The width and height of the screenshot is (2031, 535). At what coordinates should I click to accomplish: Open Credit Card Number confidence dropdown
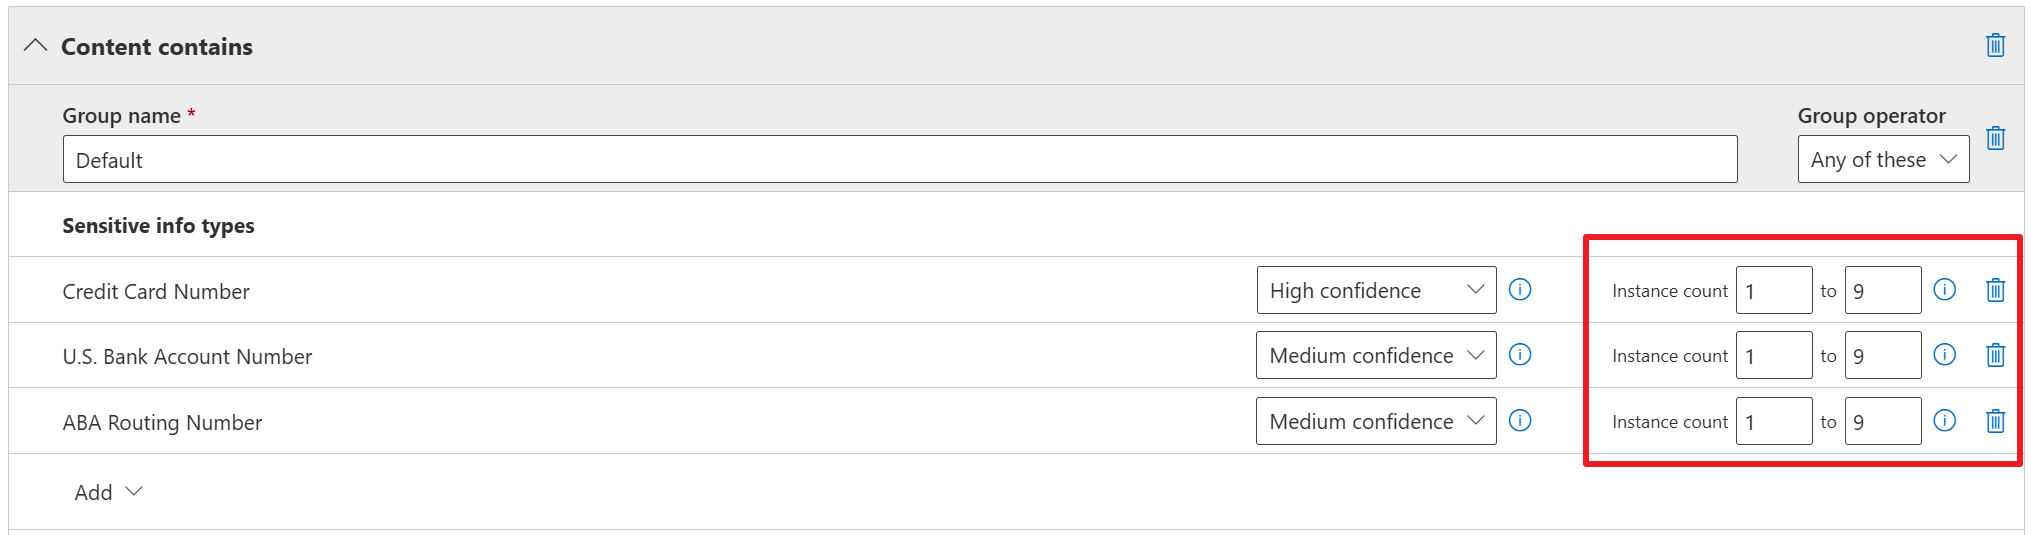click(x=1376, y=290)
